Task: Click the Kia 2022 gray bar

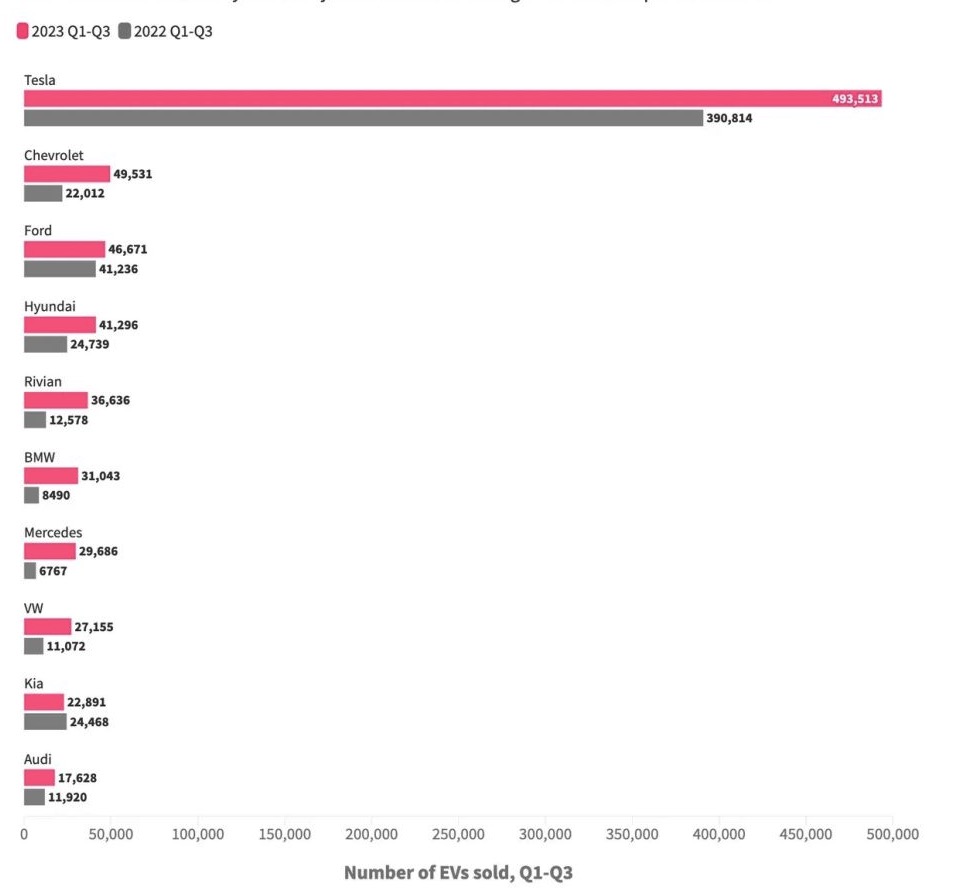Action: (45, 721)
